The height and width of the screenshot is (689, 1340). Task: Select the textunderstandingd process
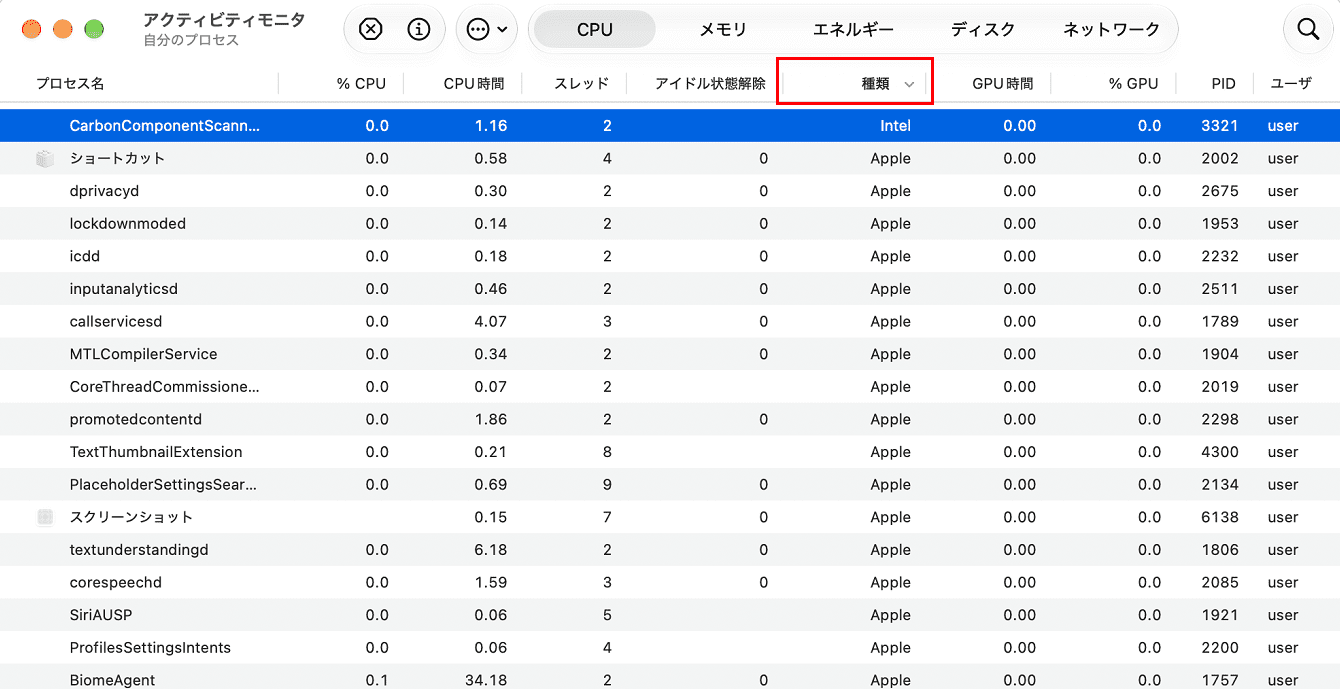pyautogui.click(x=670, y=549)
